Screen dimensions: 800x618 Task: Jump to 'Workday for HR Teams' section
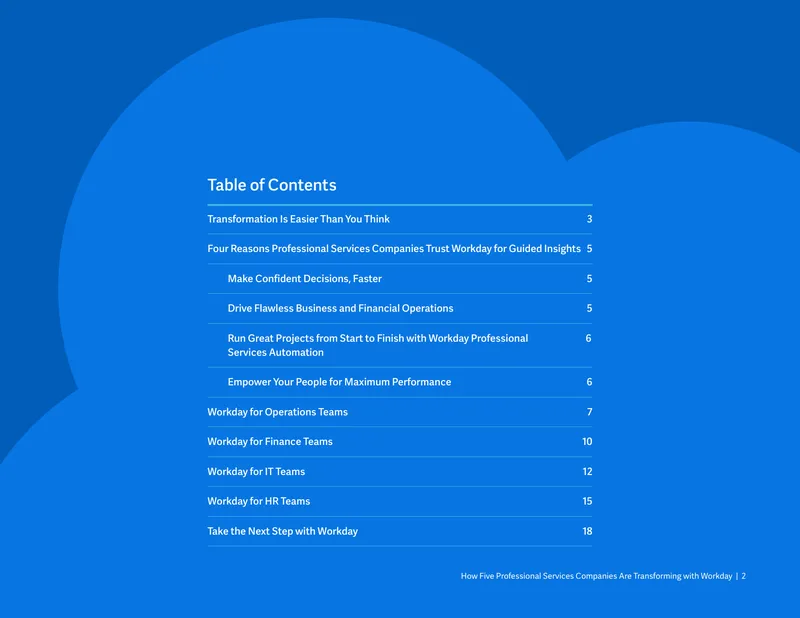click(259, 501)
